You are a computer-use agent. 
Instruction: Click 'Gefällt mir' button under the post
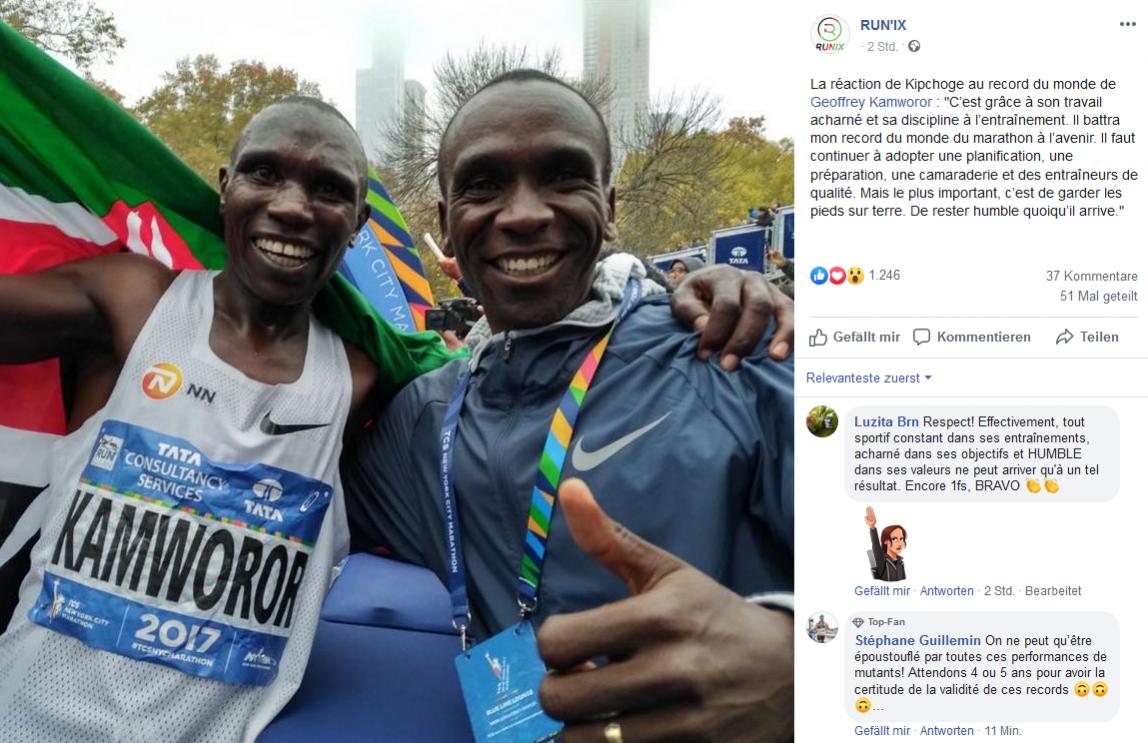click(x=854, y=337)
